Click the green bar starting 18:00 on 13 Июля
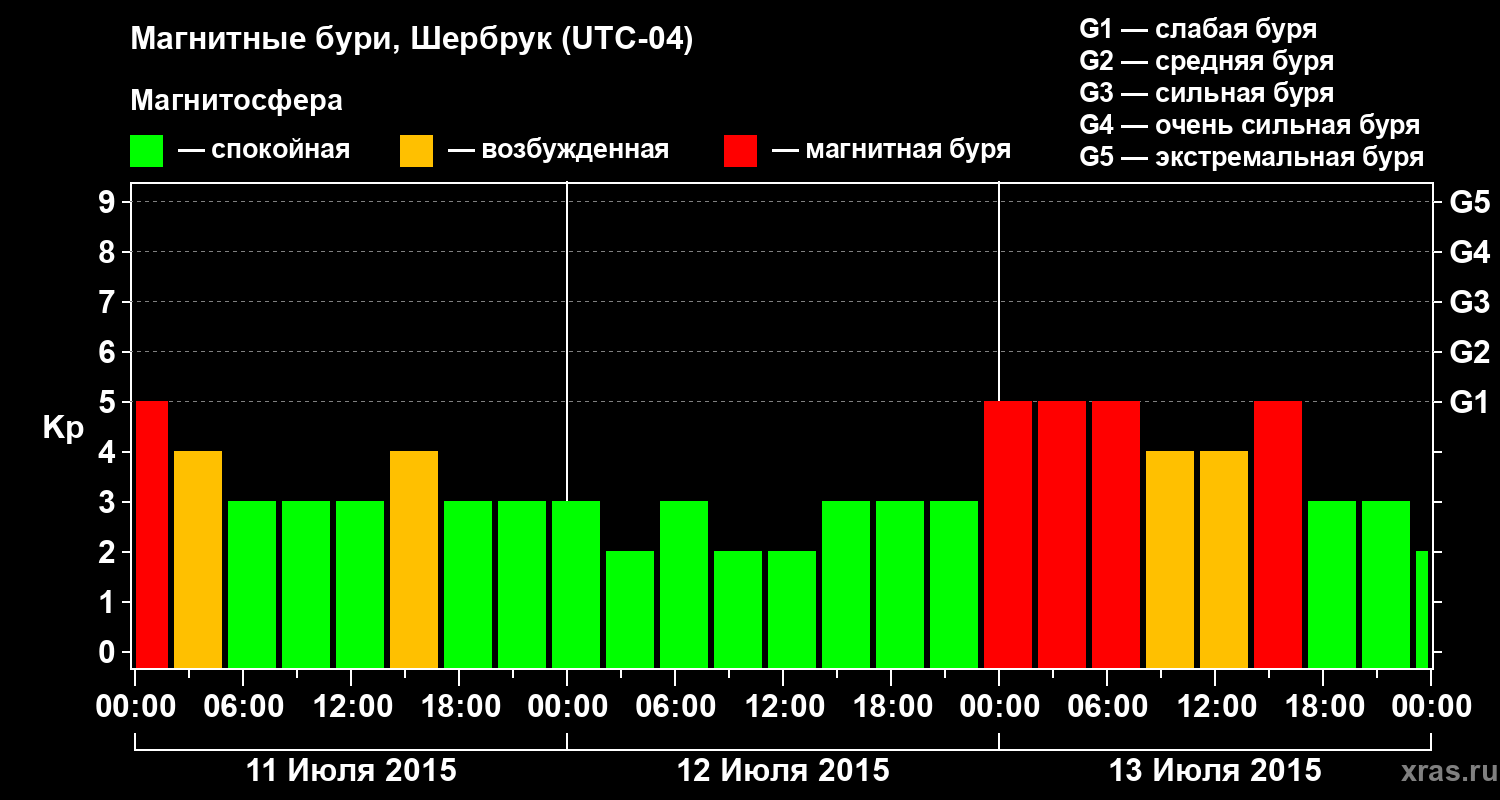The image size is (1500, 800). tap(1332, 584)
